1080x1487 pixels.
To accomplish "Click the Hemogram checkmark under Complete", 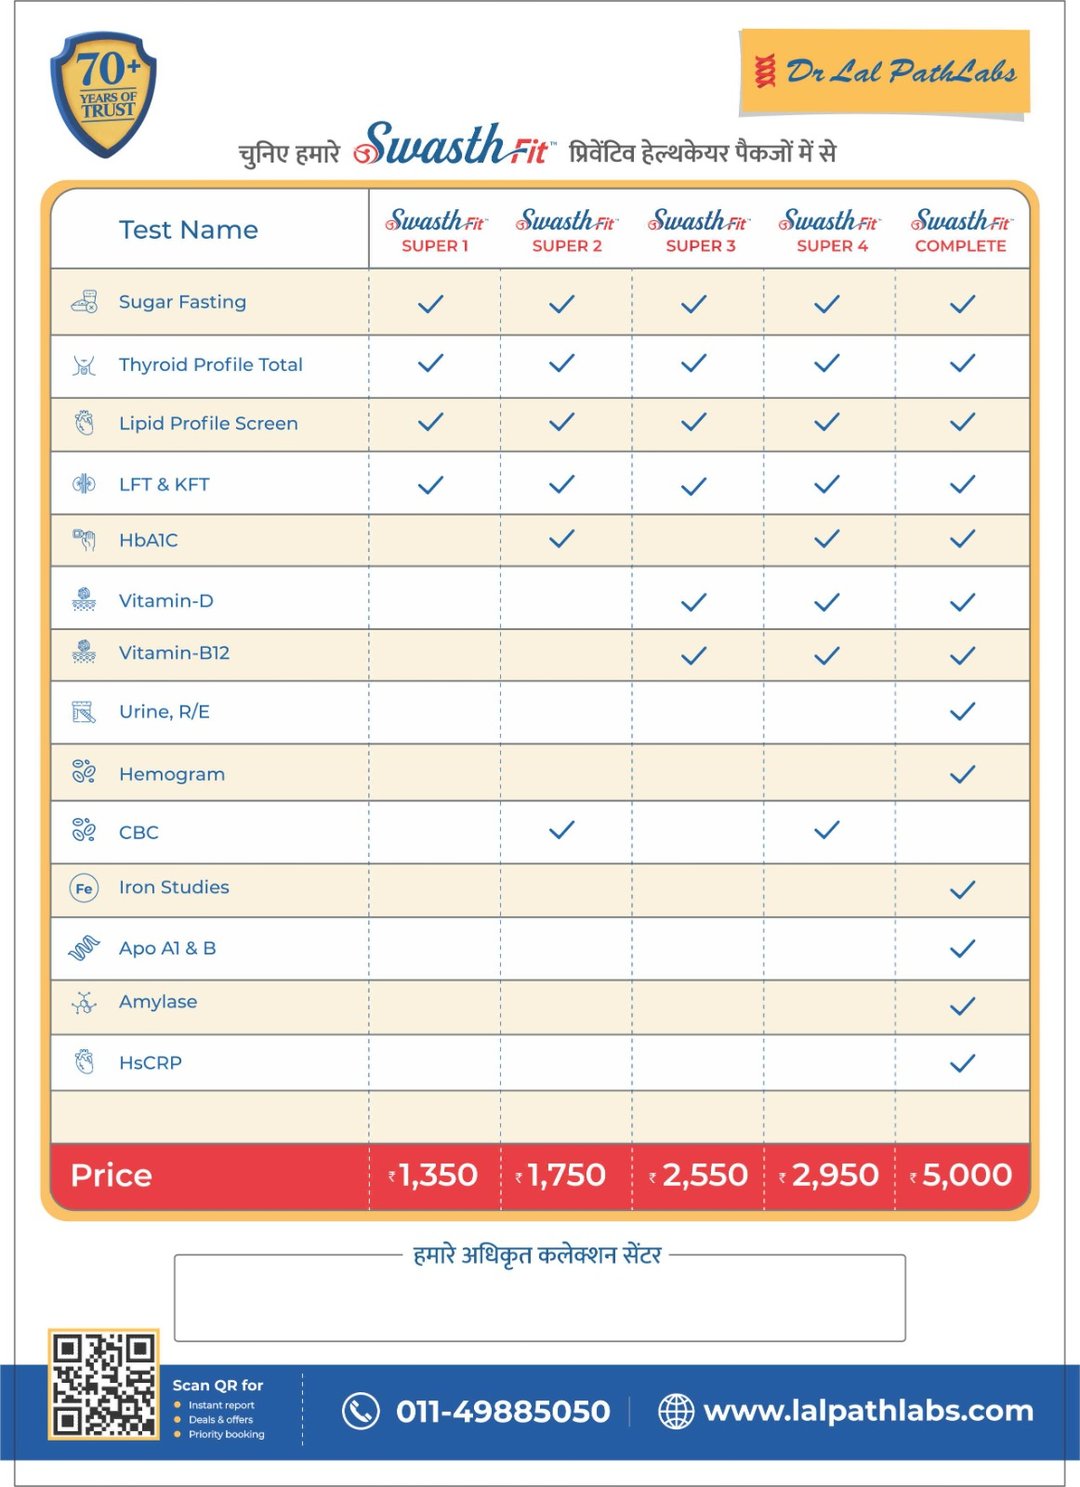I will click(x=962, y=774).
